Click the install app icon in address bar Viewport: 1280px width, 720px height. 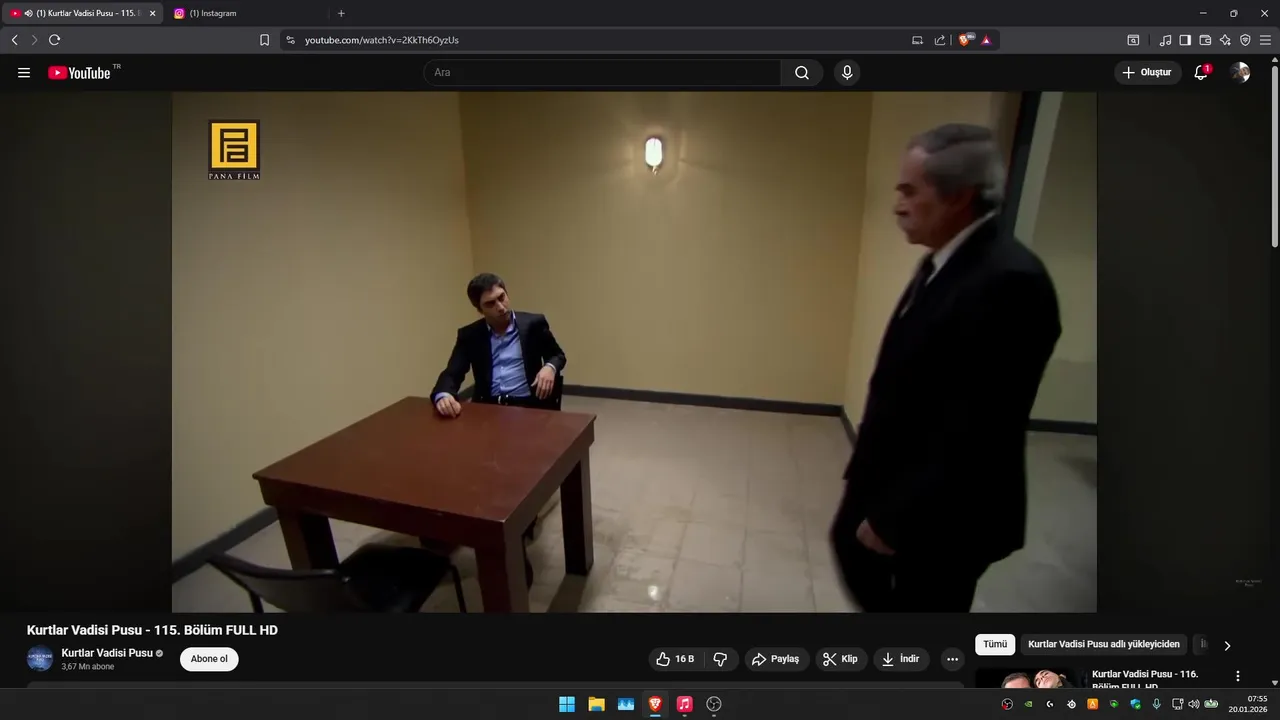917,40
